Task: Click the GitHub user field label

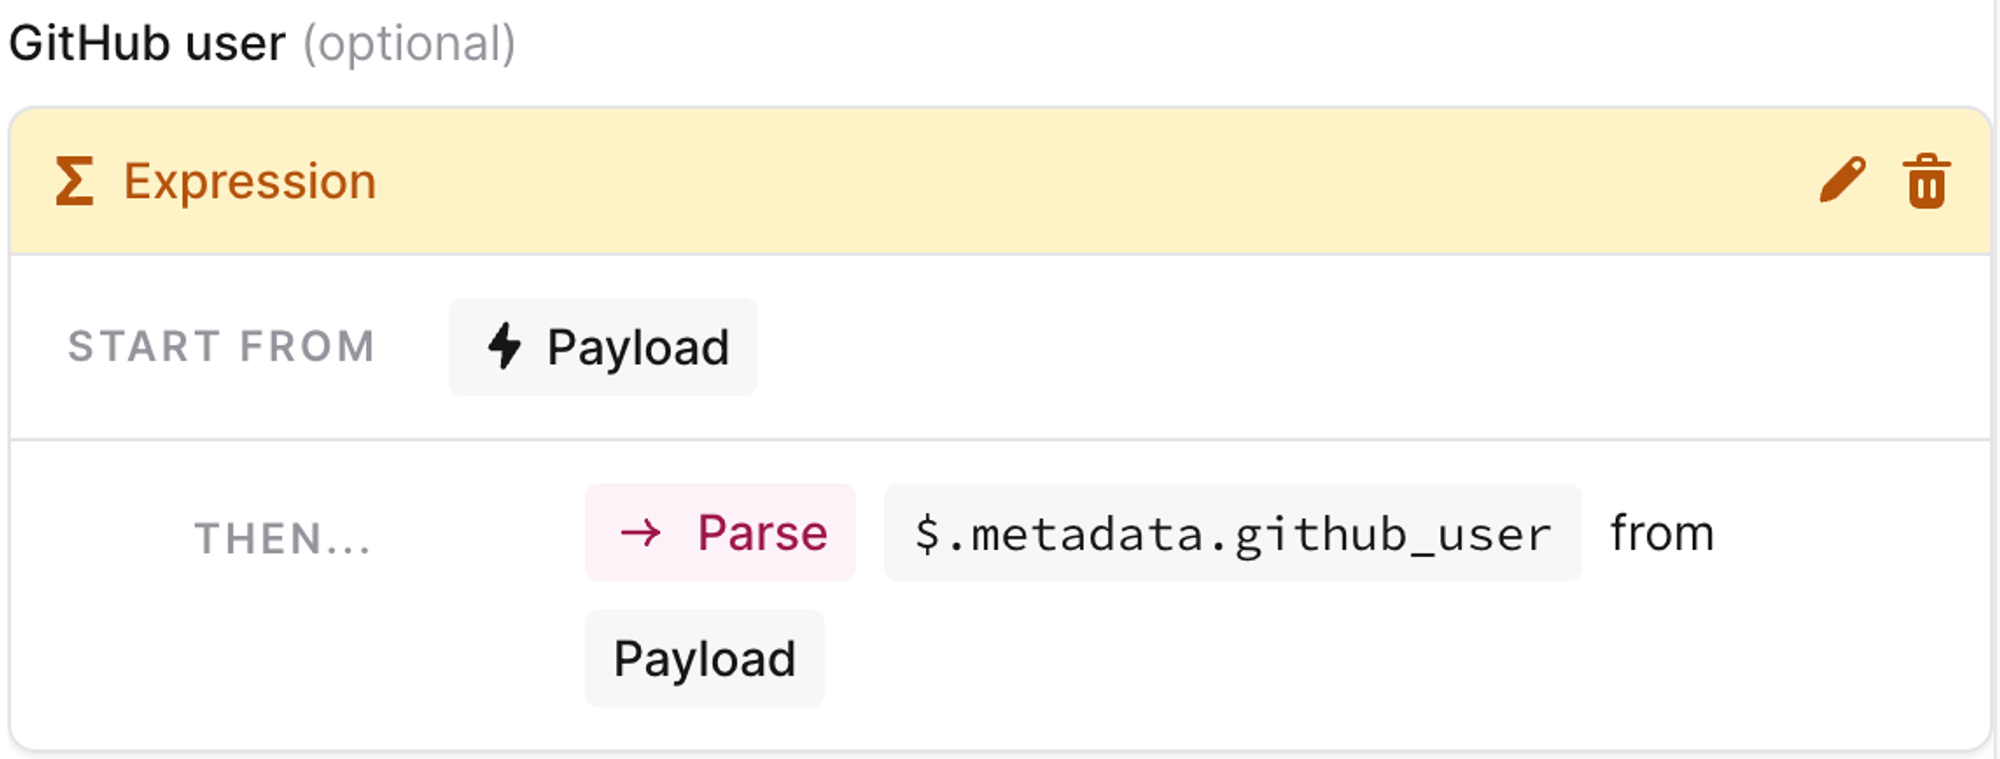Action: (147, 43)
